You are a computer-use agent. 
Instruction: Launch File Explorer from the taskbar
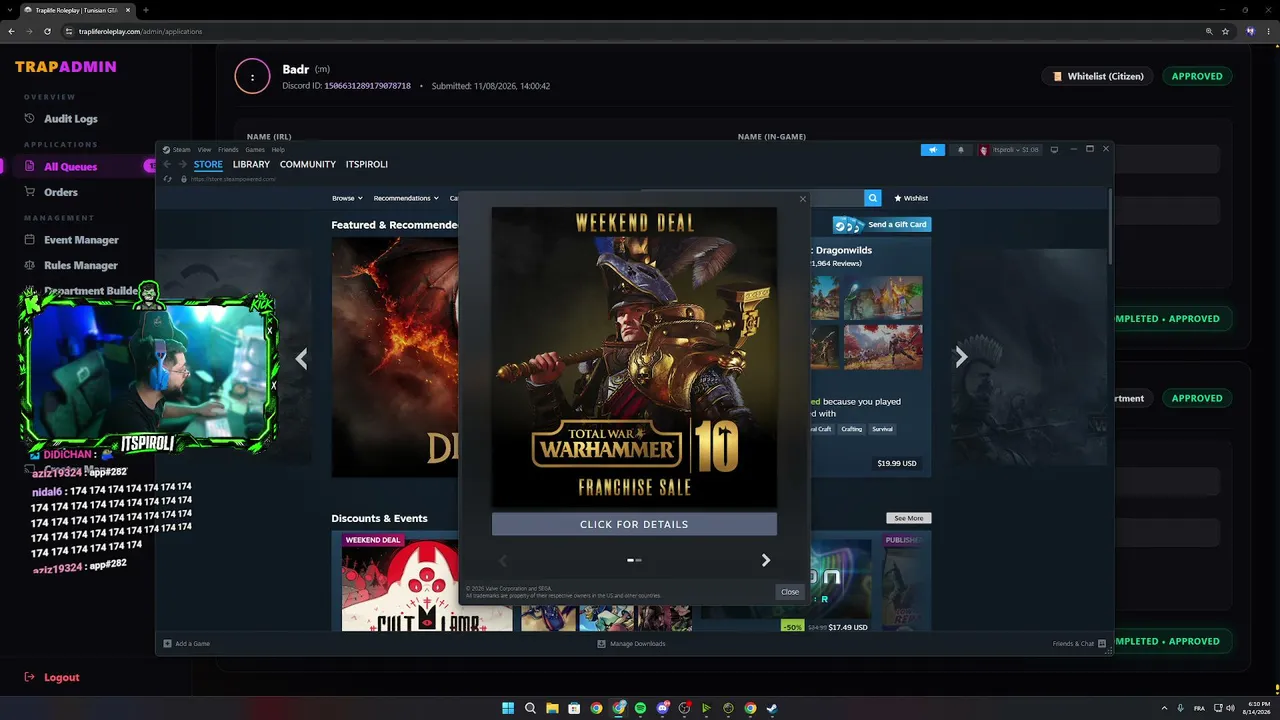(x=552, y=708)
